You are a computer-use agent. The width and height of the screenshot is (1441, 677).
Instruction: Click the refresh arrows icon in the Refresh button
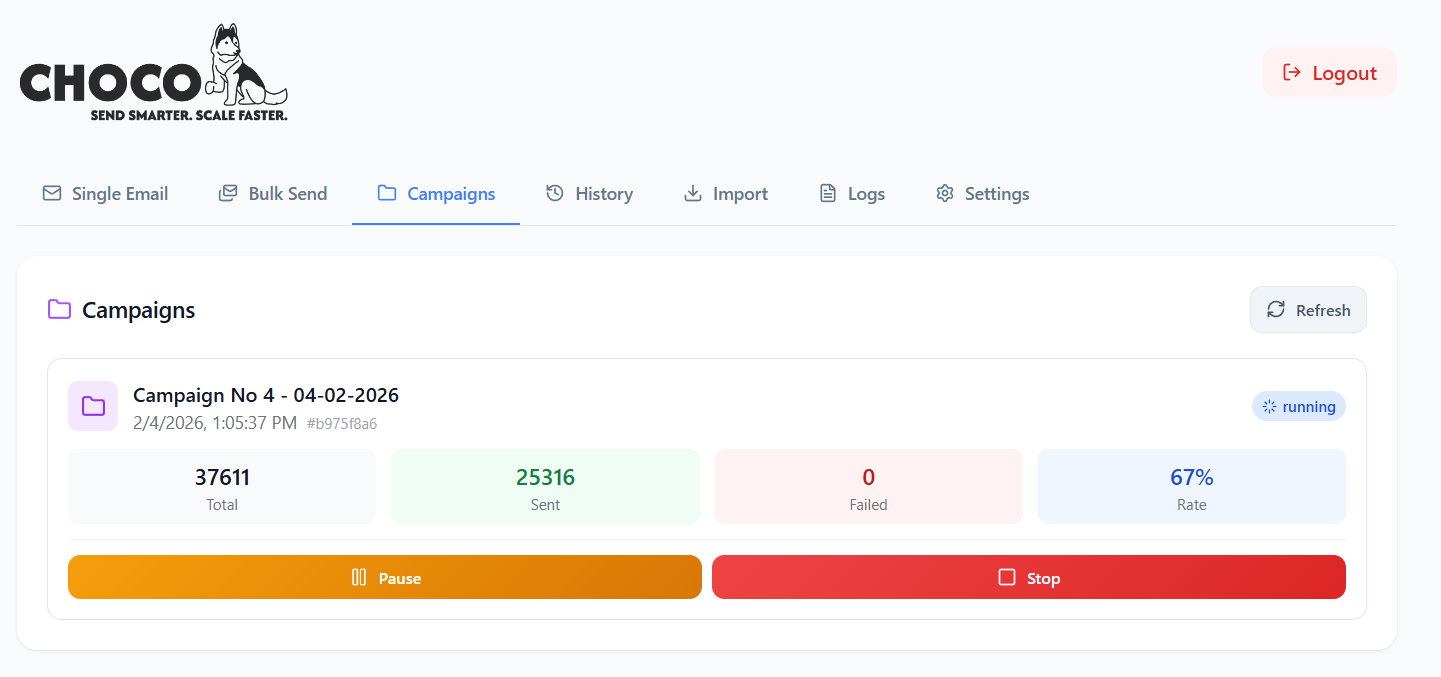coord(1276,310)
